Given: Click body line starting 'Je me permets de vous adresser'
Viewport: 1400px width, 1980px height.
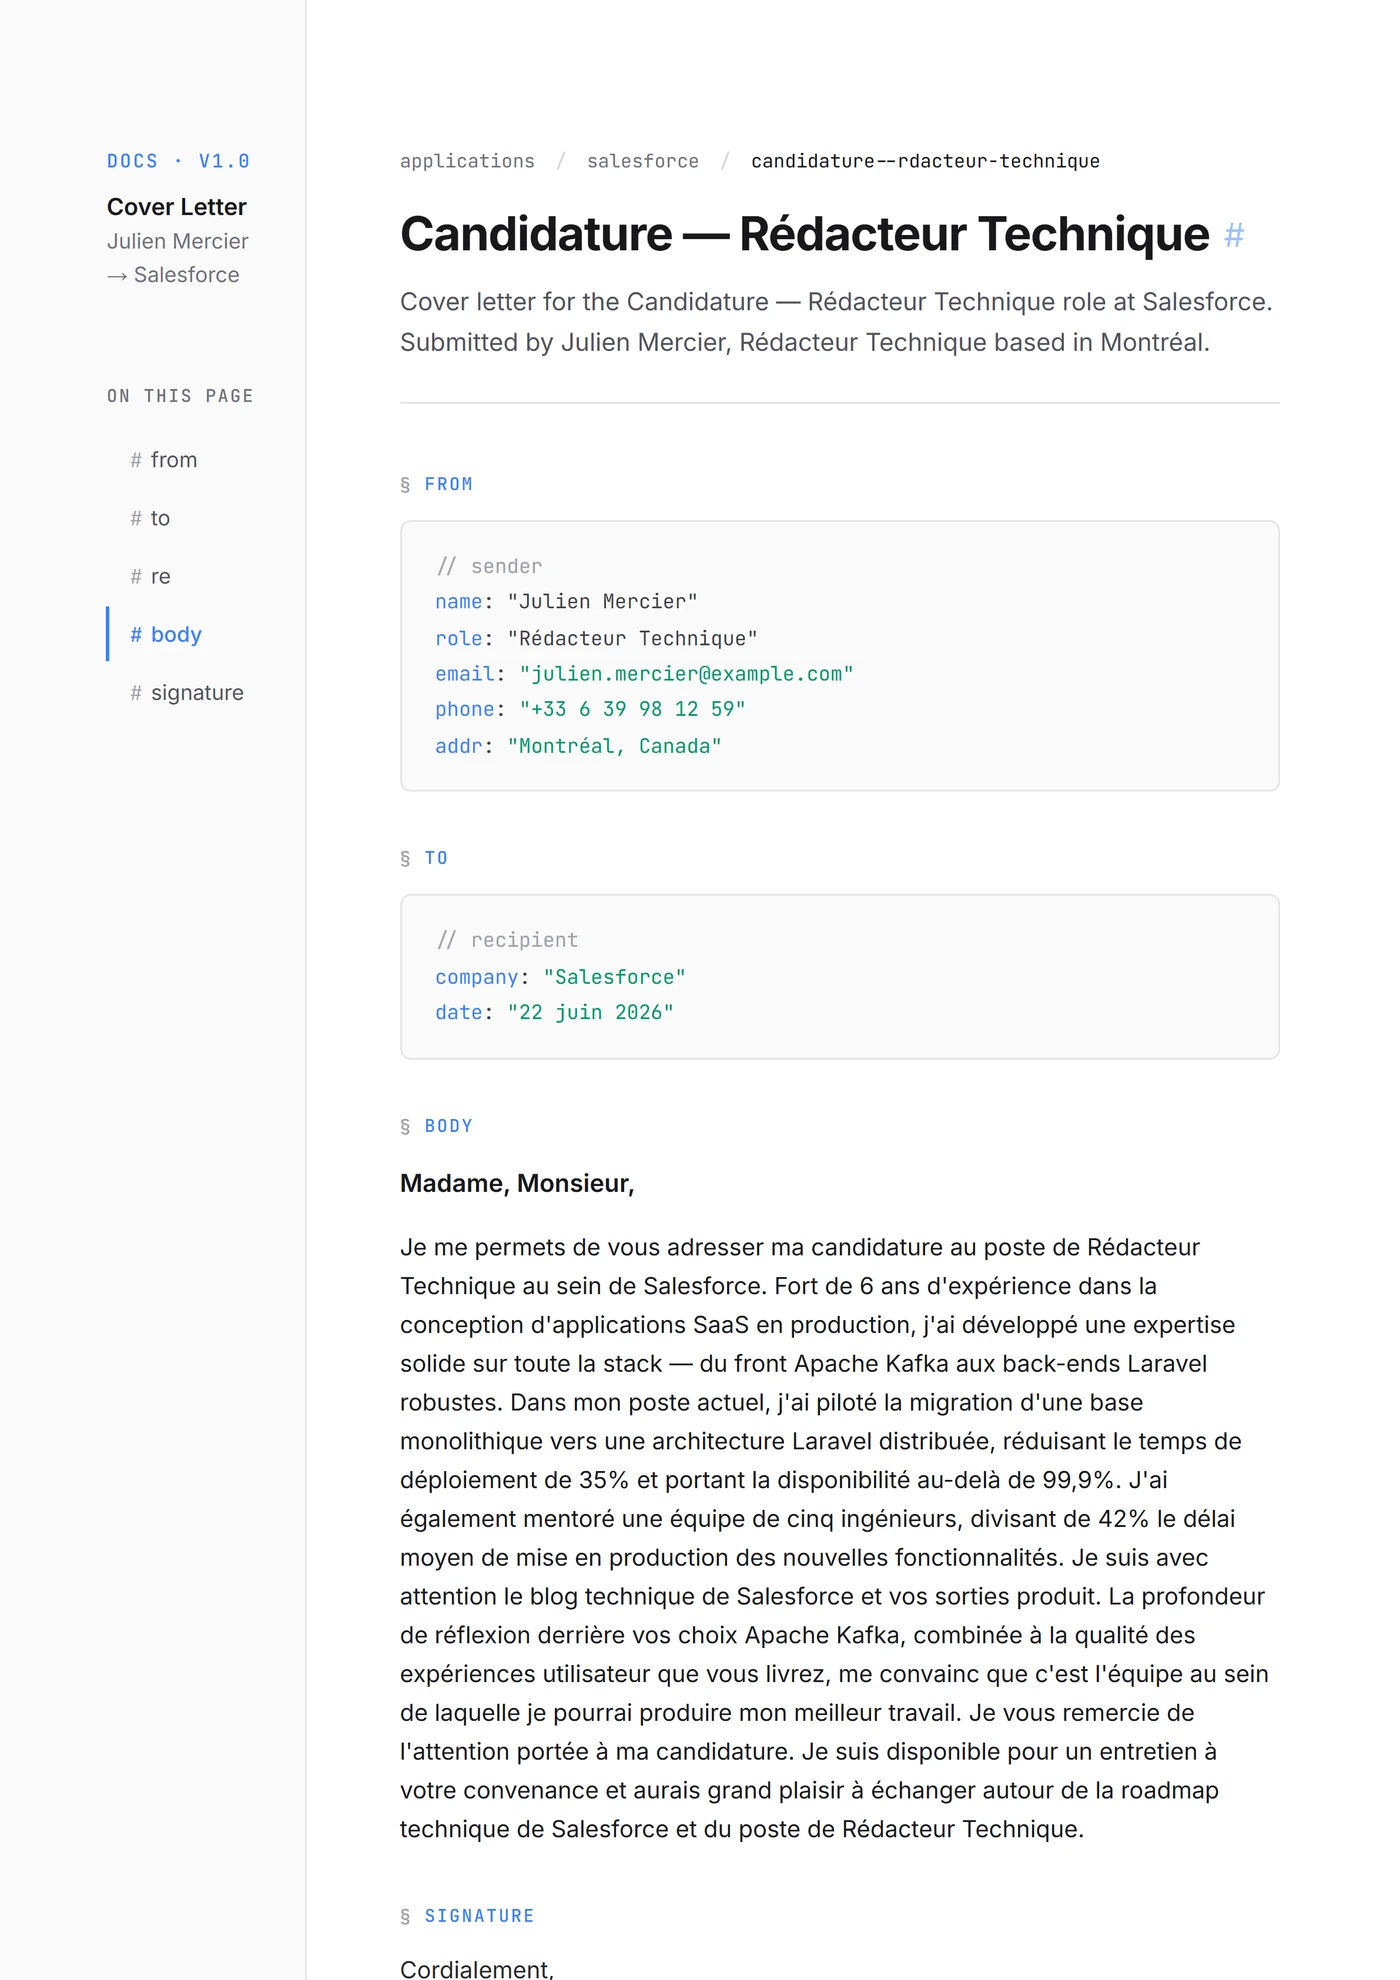Looking at the screenshot, I should (799, 1247).
